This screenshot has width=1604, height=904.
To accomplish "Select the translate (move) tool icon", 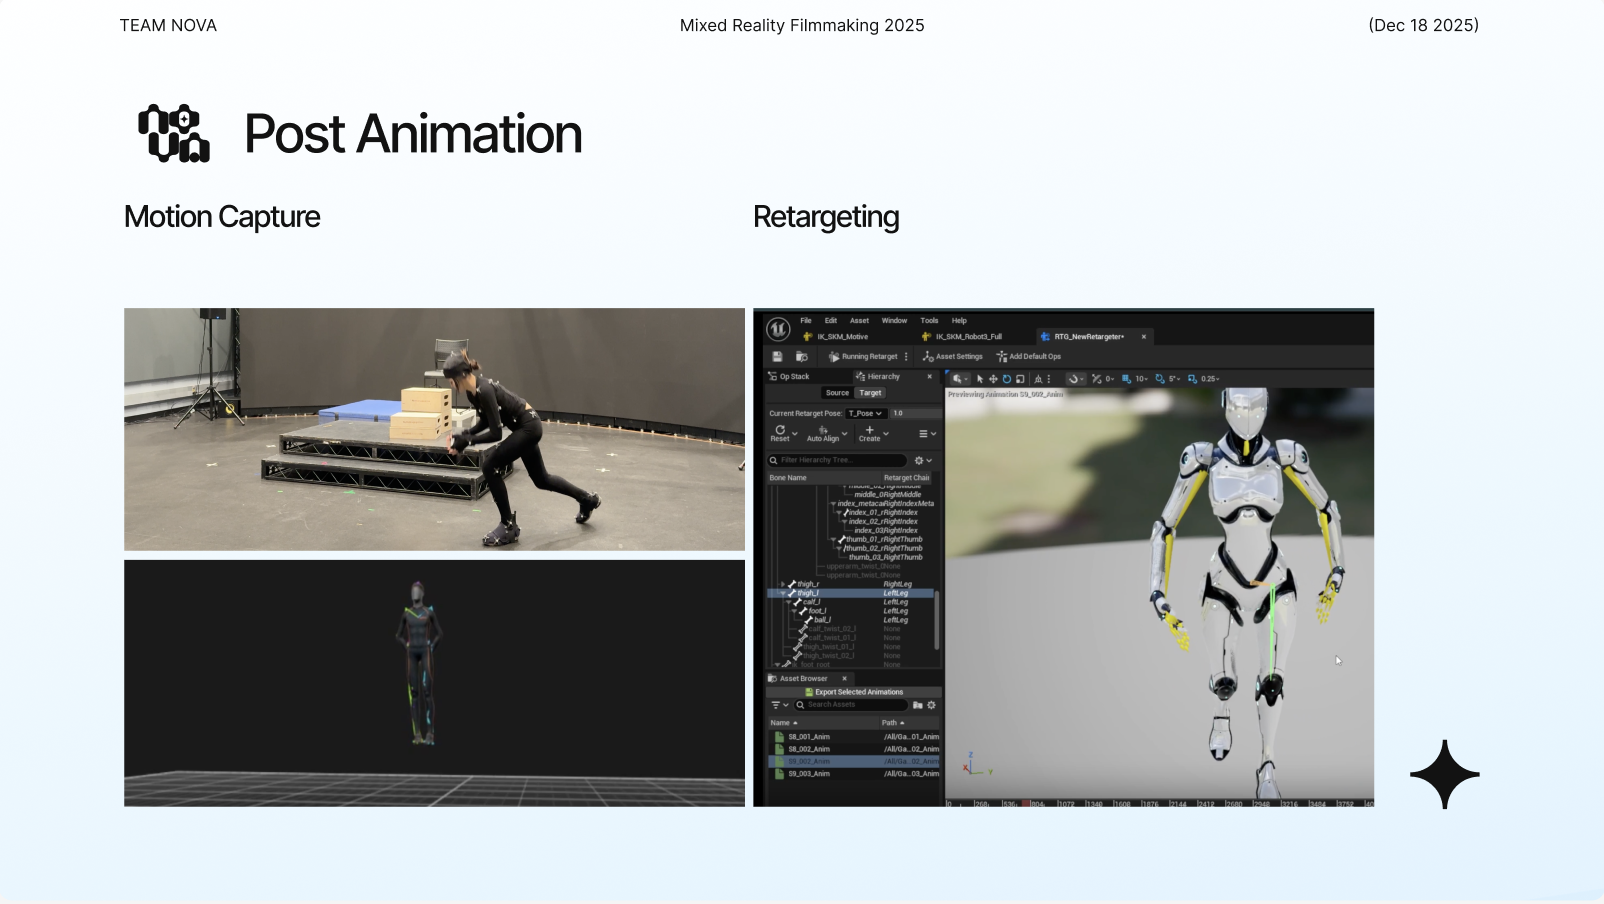I will (x=993, y=379).
